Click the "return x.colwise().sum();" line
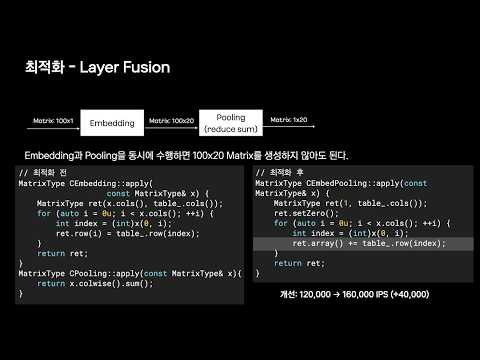The image size is (480, 360). (95, 283)
